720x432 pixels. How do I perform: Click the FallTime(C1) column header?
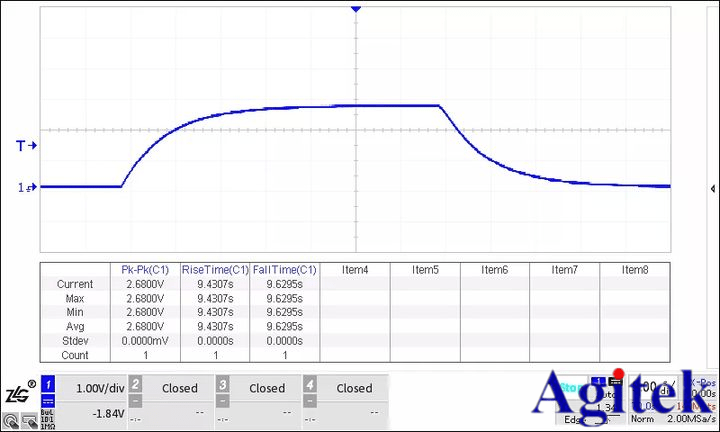coord(285,270)
